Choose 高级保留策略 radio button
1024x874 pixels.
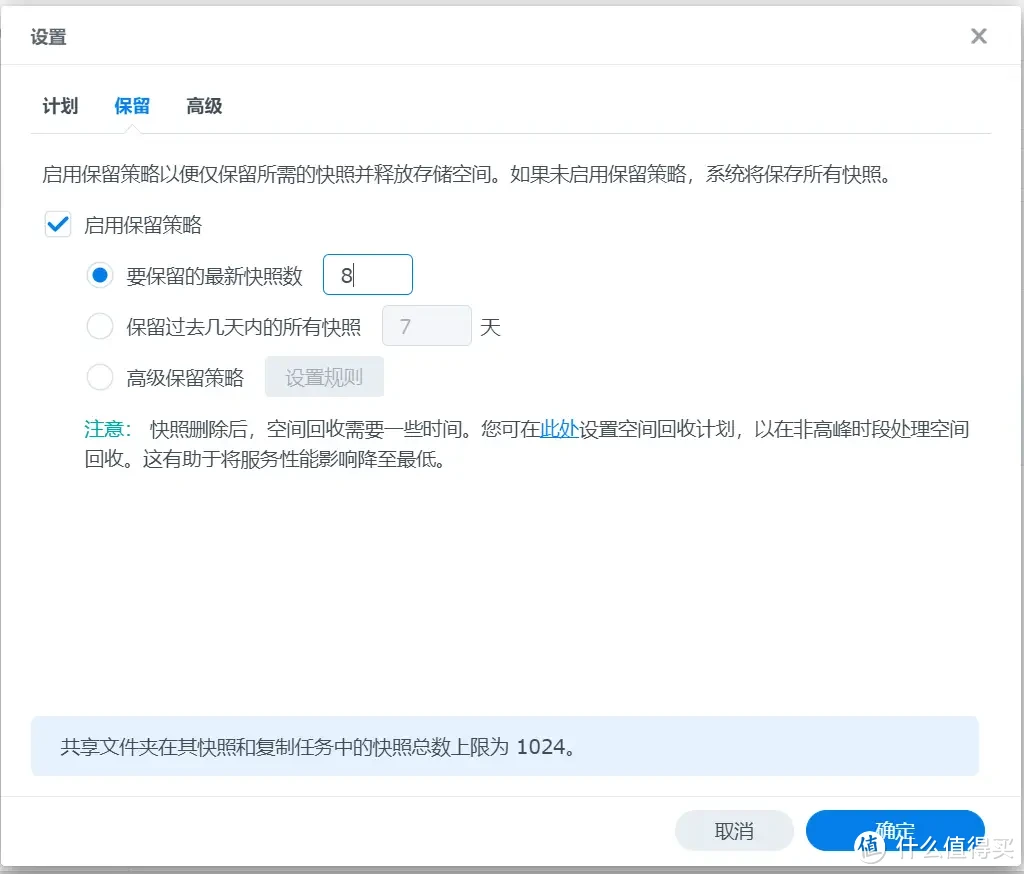click(x=100, y=377)
